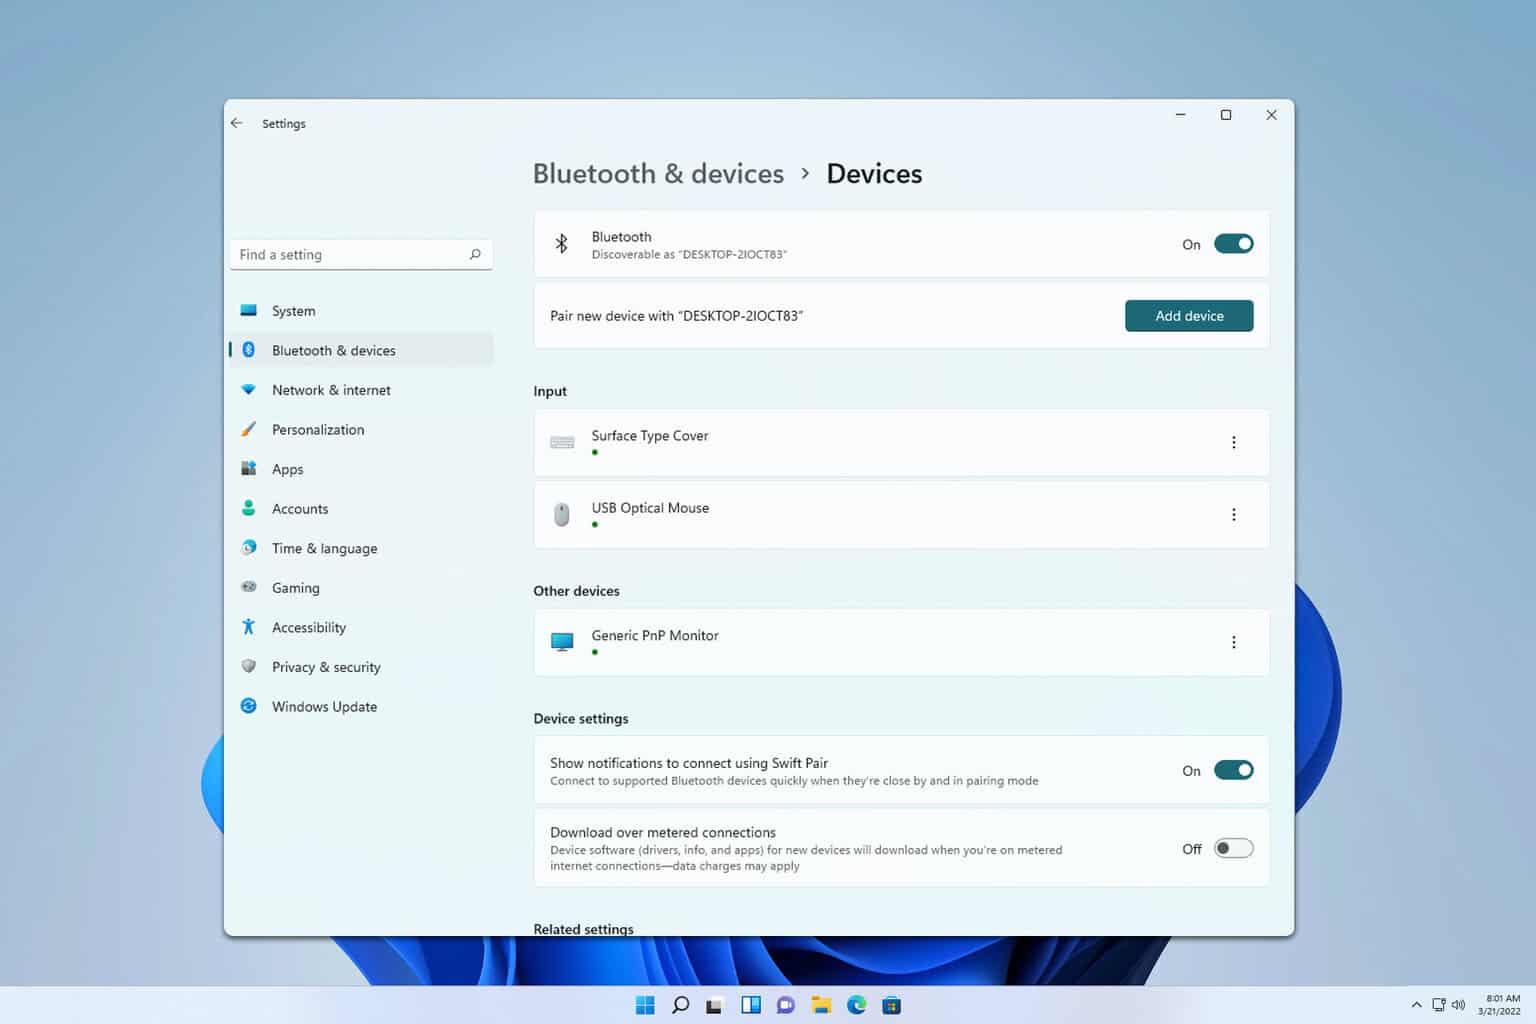Show hidden icons in system tray
Viewport: 1536px width, 1024px height.
pos(1416,1005)
